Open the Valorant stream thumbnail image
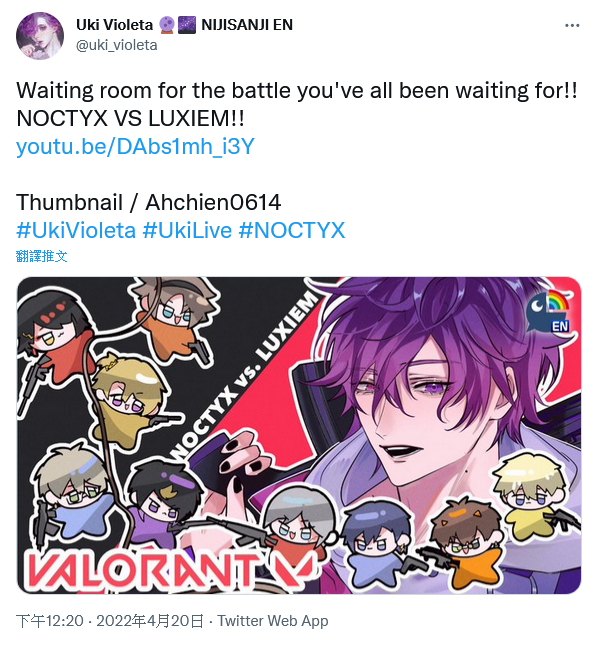Viewport: 598px width, 646px height. [x=299, y=435]
